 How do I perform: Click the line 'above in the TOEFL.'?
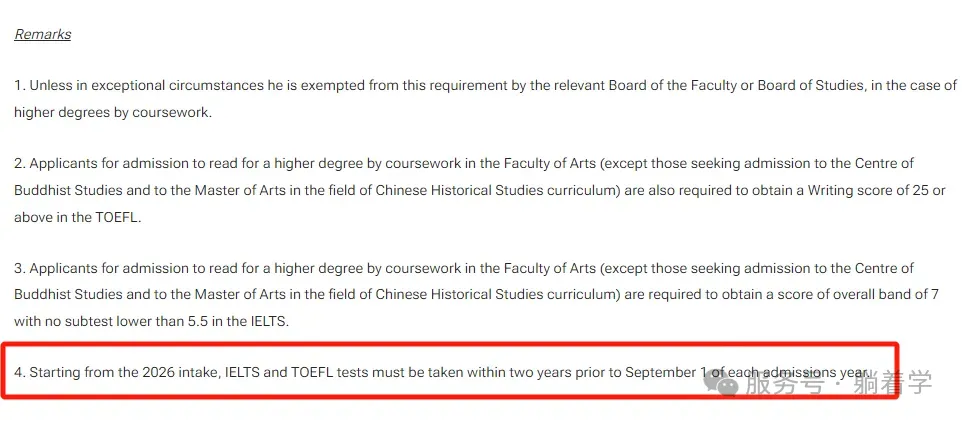coord(77,218)
